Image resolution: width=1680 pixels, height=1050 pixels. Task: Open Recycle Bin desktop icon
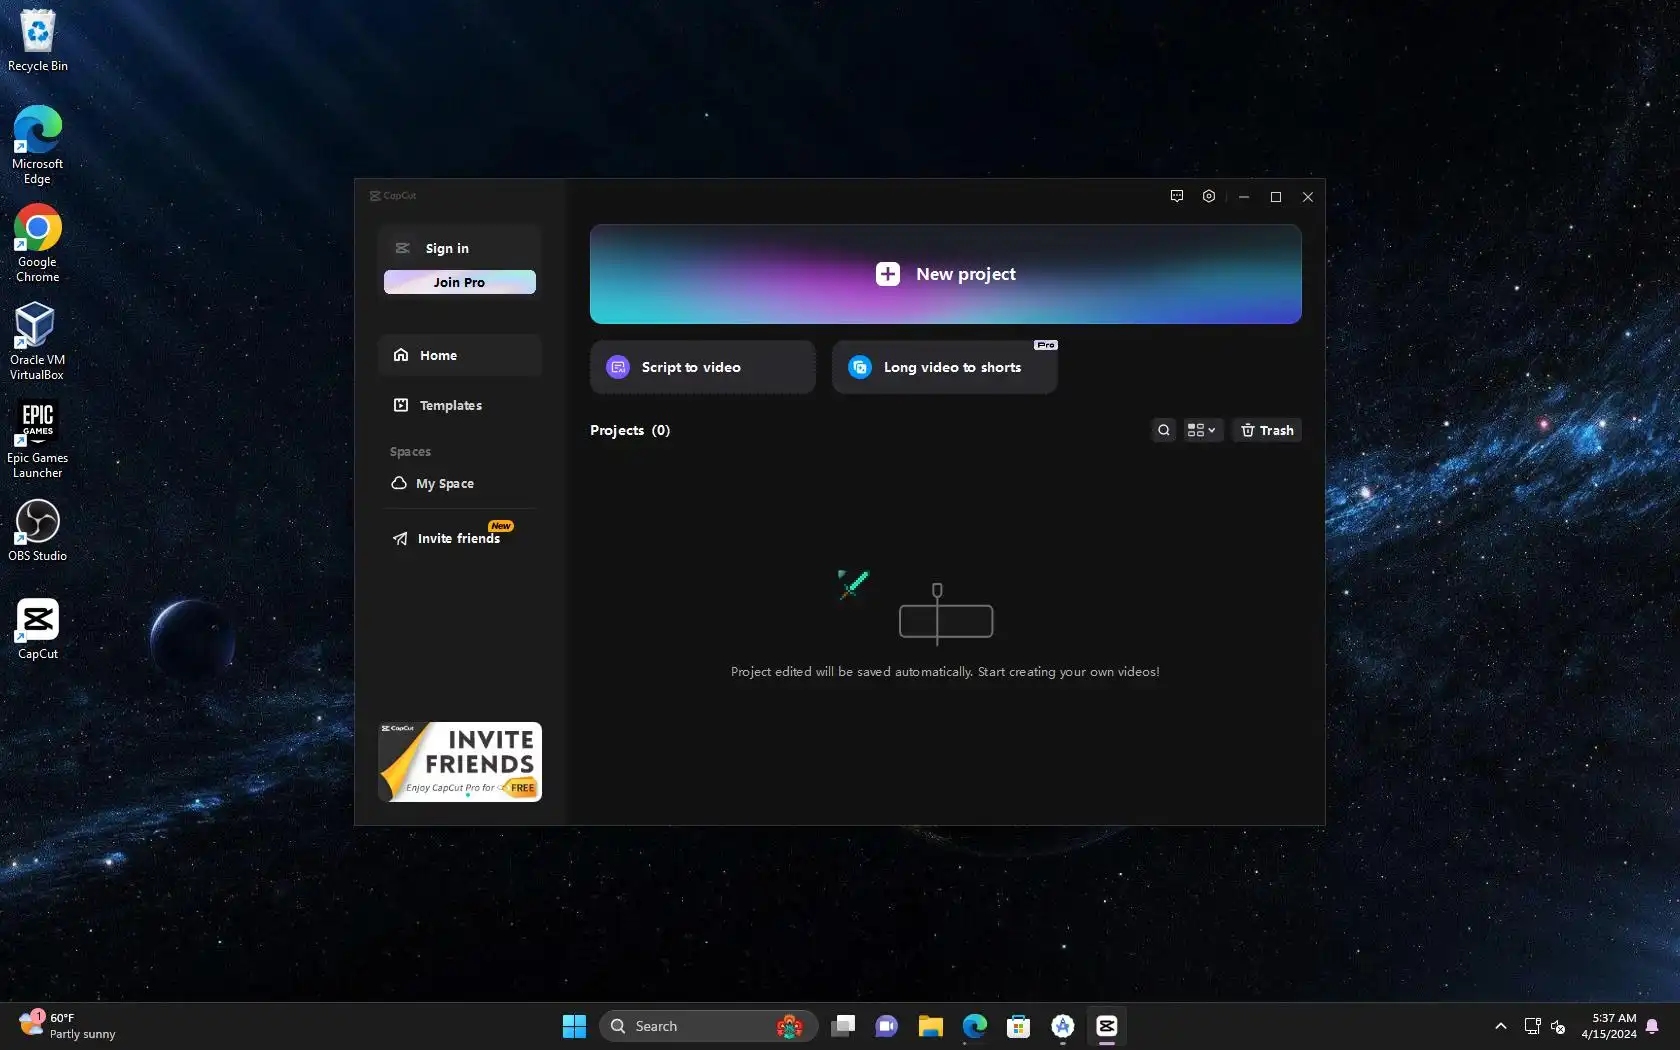[x=38, y=41]
